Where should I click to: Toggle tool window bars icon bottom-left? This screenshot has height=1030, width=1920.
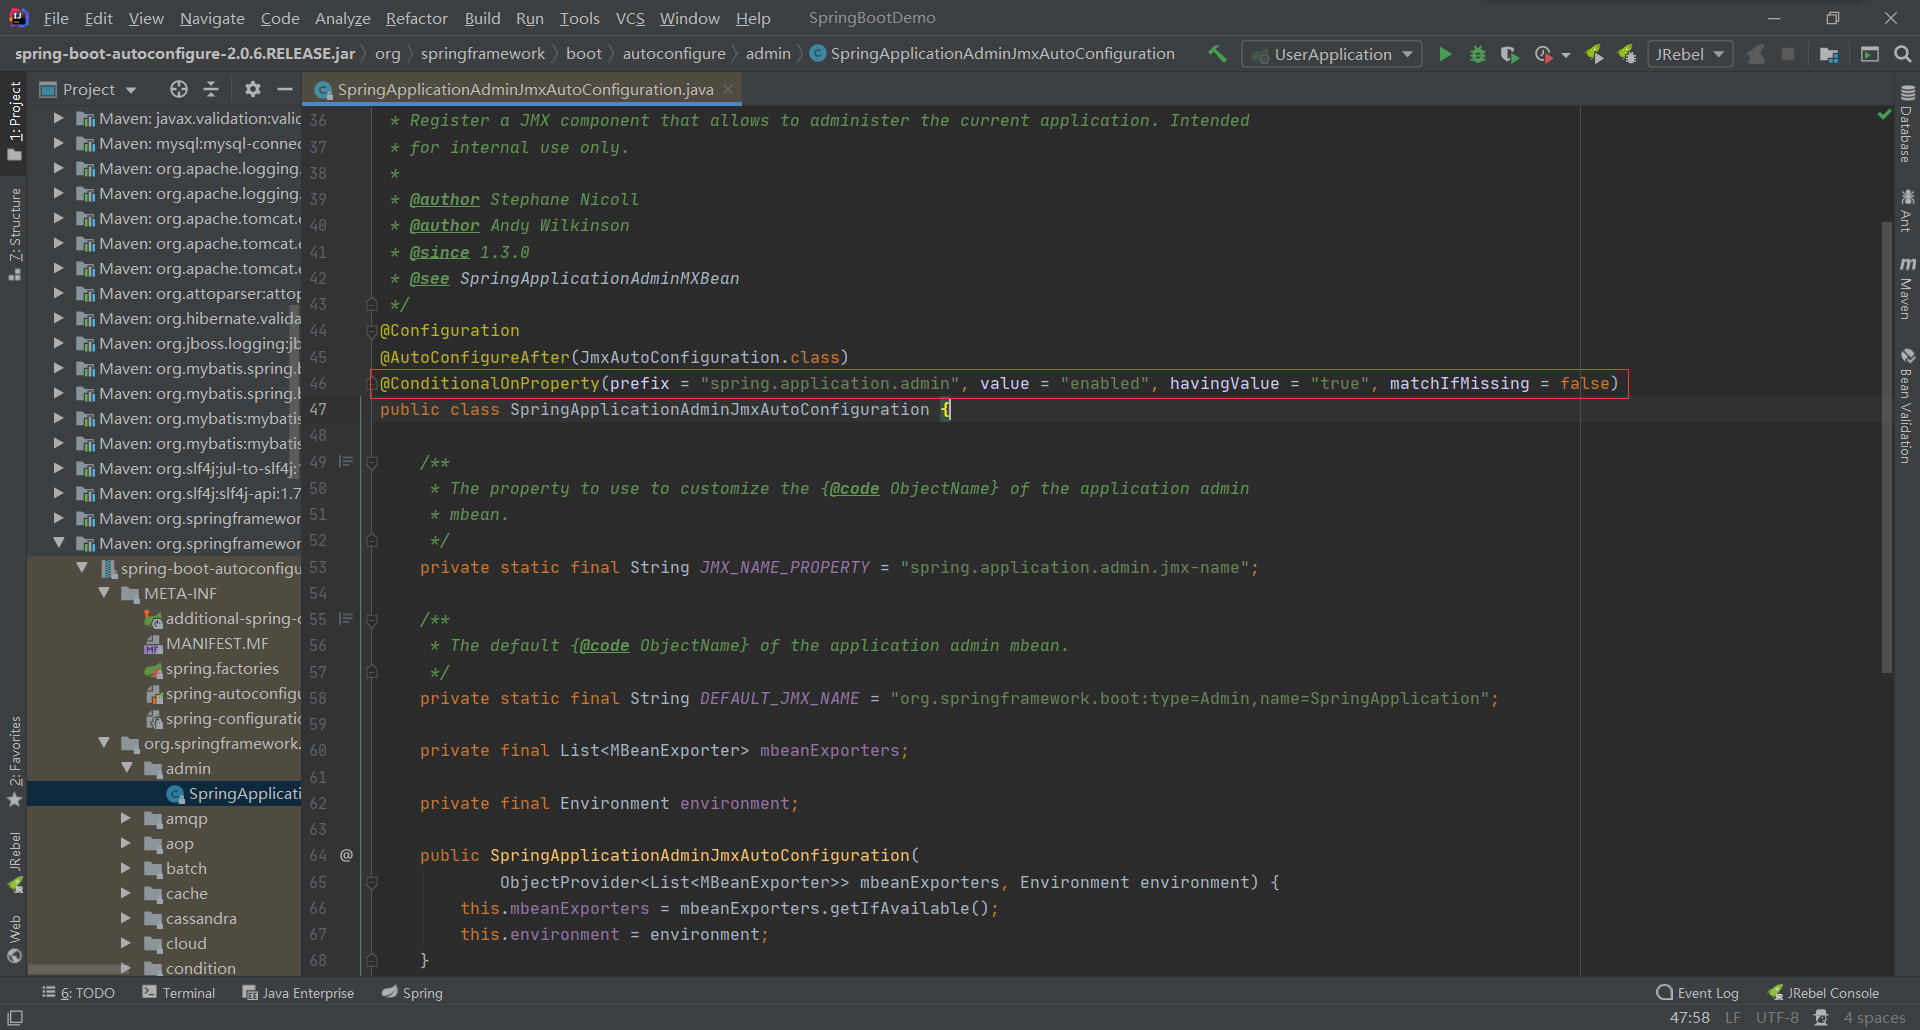(15, 1017)
